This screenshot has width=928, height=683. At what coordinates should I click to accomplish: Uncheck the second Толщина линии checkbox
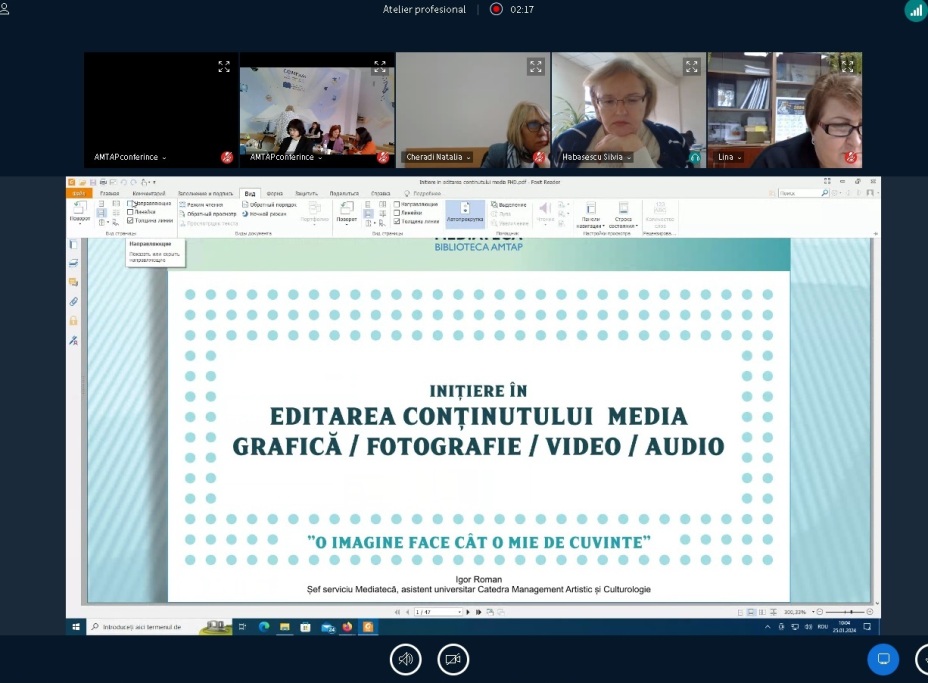coord(397,221)
